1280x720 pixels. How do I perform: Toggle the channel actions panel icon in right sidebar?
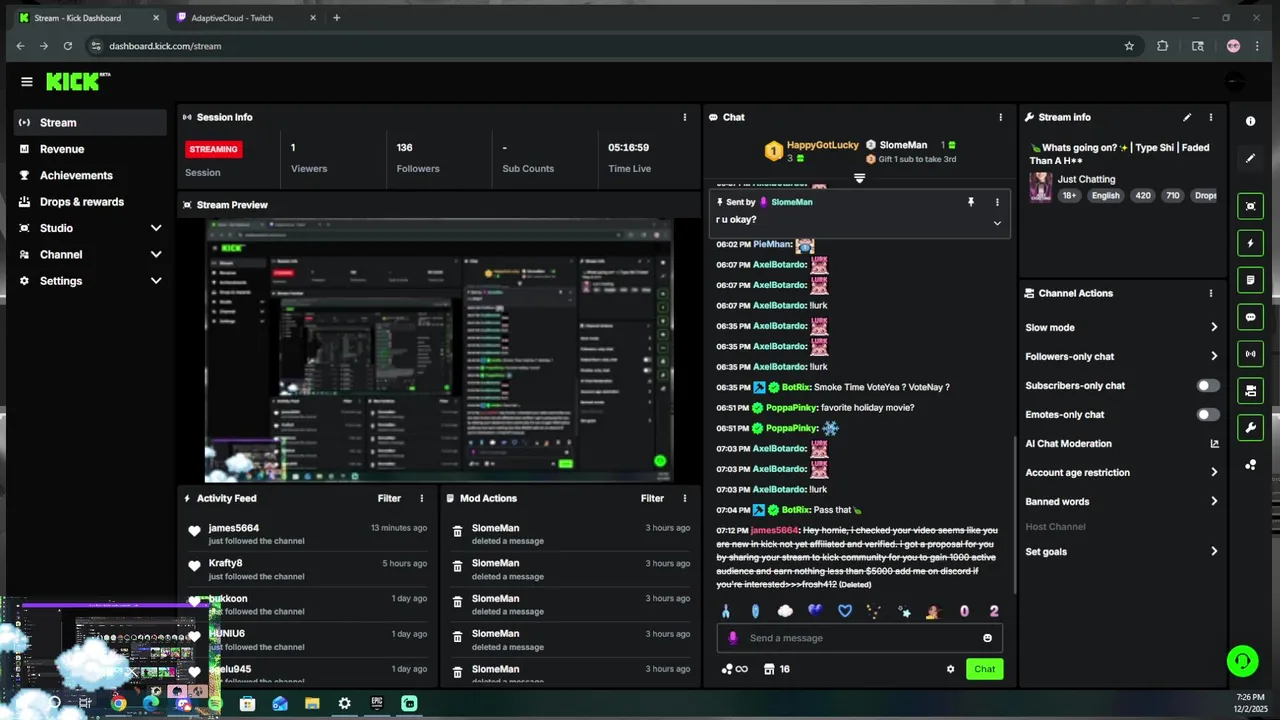point(1250,391)
